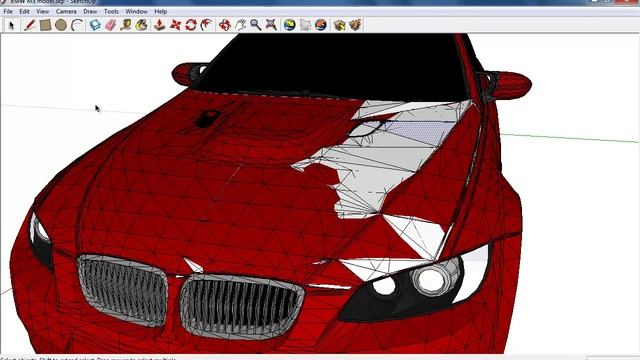Screen dimensions: 640x360
Task: Open the Camera menu
Action: (x=66, y=11)
